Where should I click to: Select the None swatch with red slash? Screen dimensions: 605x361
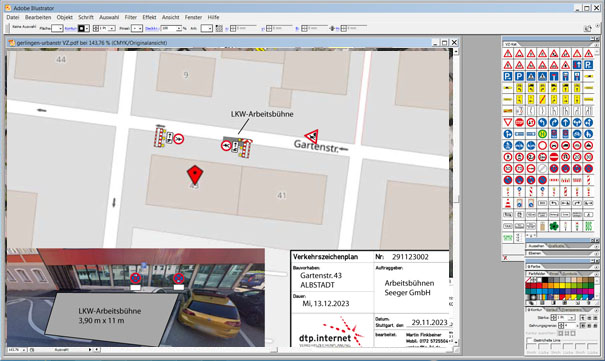[x=528, y=280]
